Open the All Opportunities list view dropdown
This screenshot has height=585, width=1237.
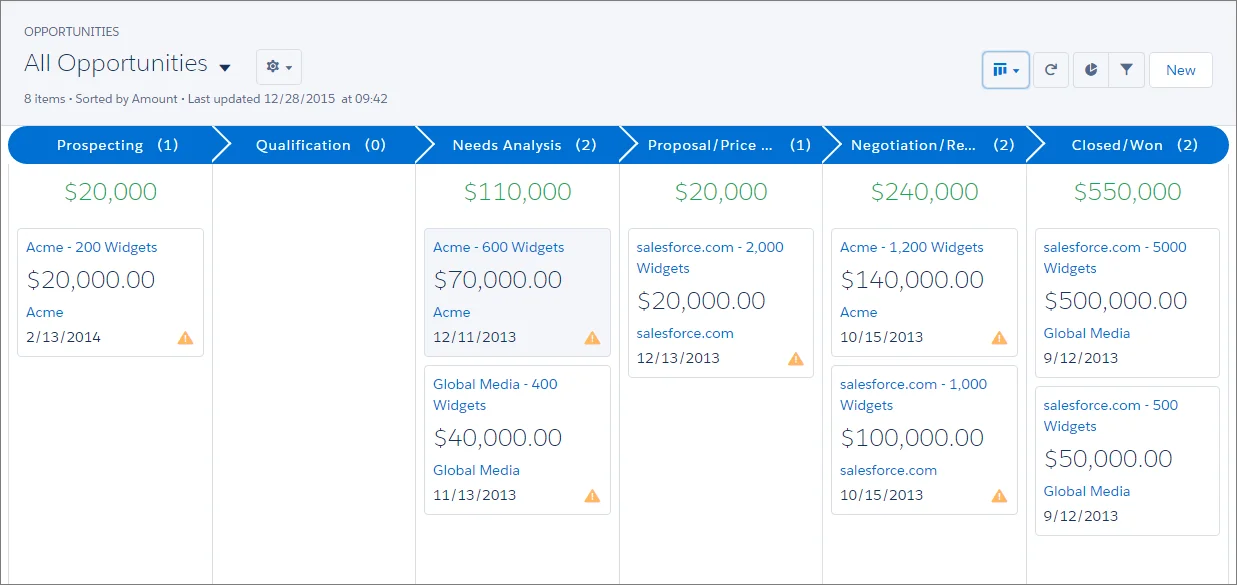point(225,68)
